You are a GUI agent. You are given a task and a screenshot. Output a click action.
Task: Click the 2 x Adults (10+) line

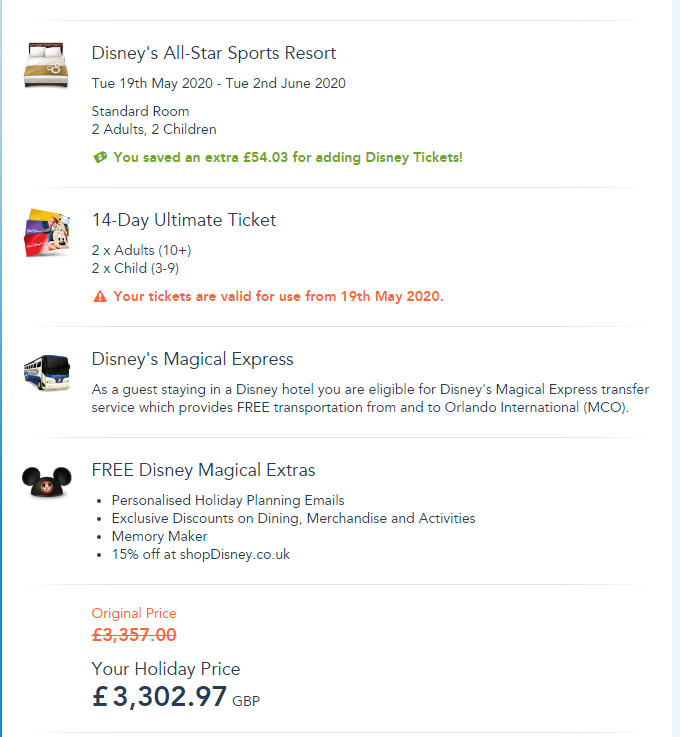coord(141,250)
